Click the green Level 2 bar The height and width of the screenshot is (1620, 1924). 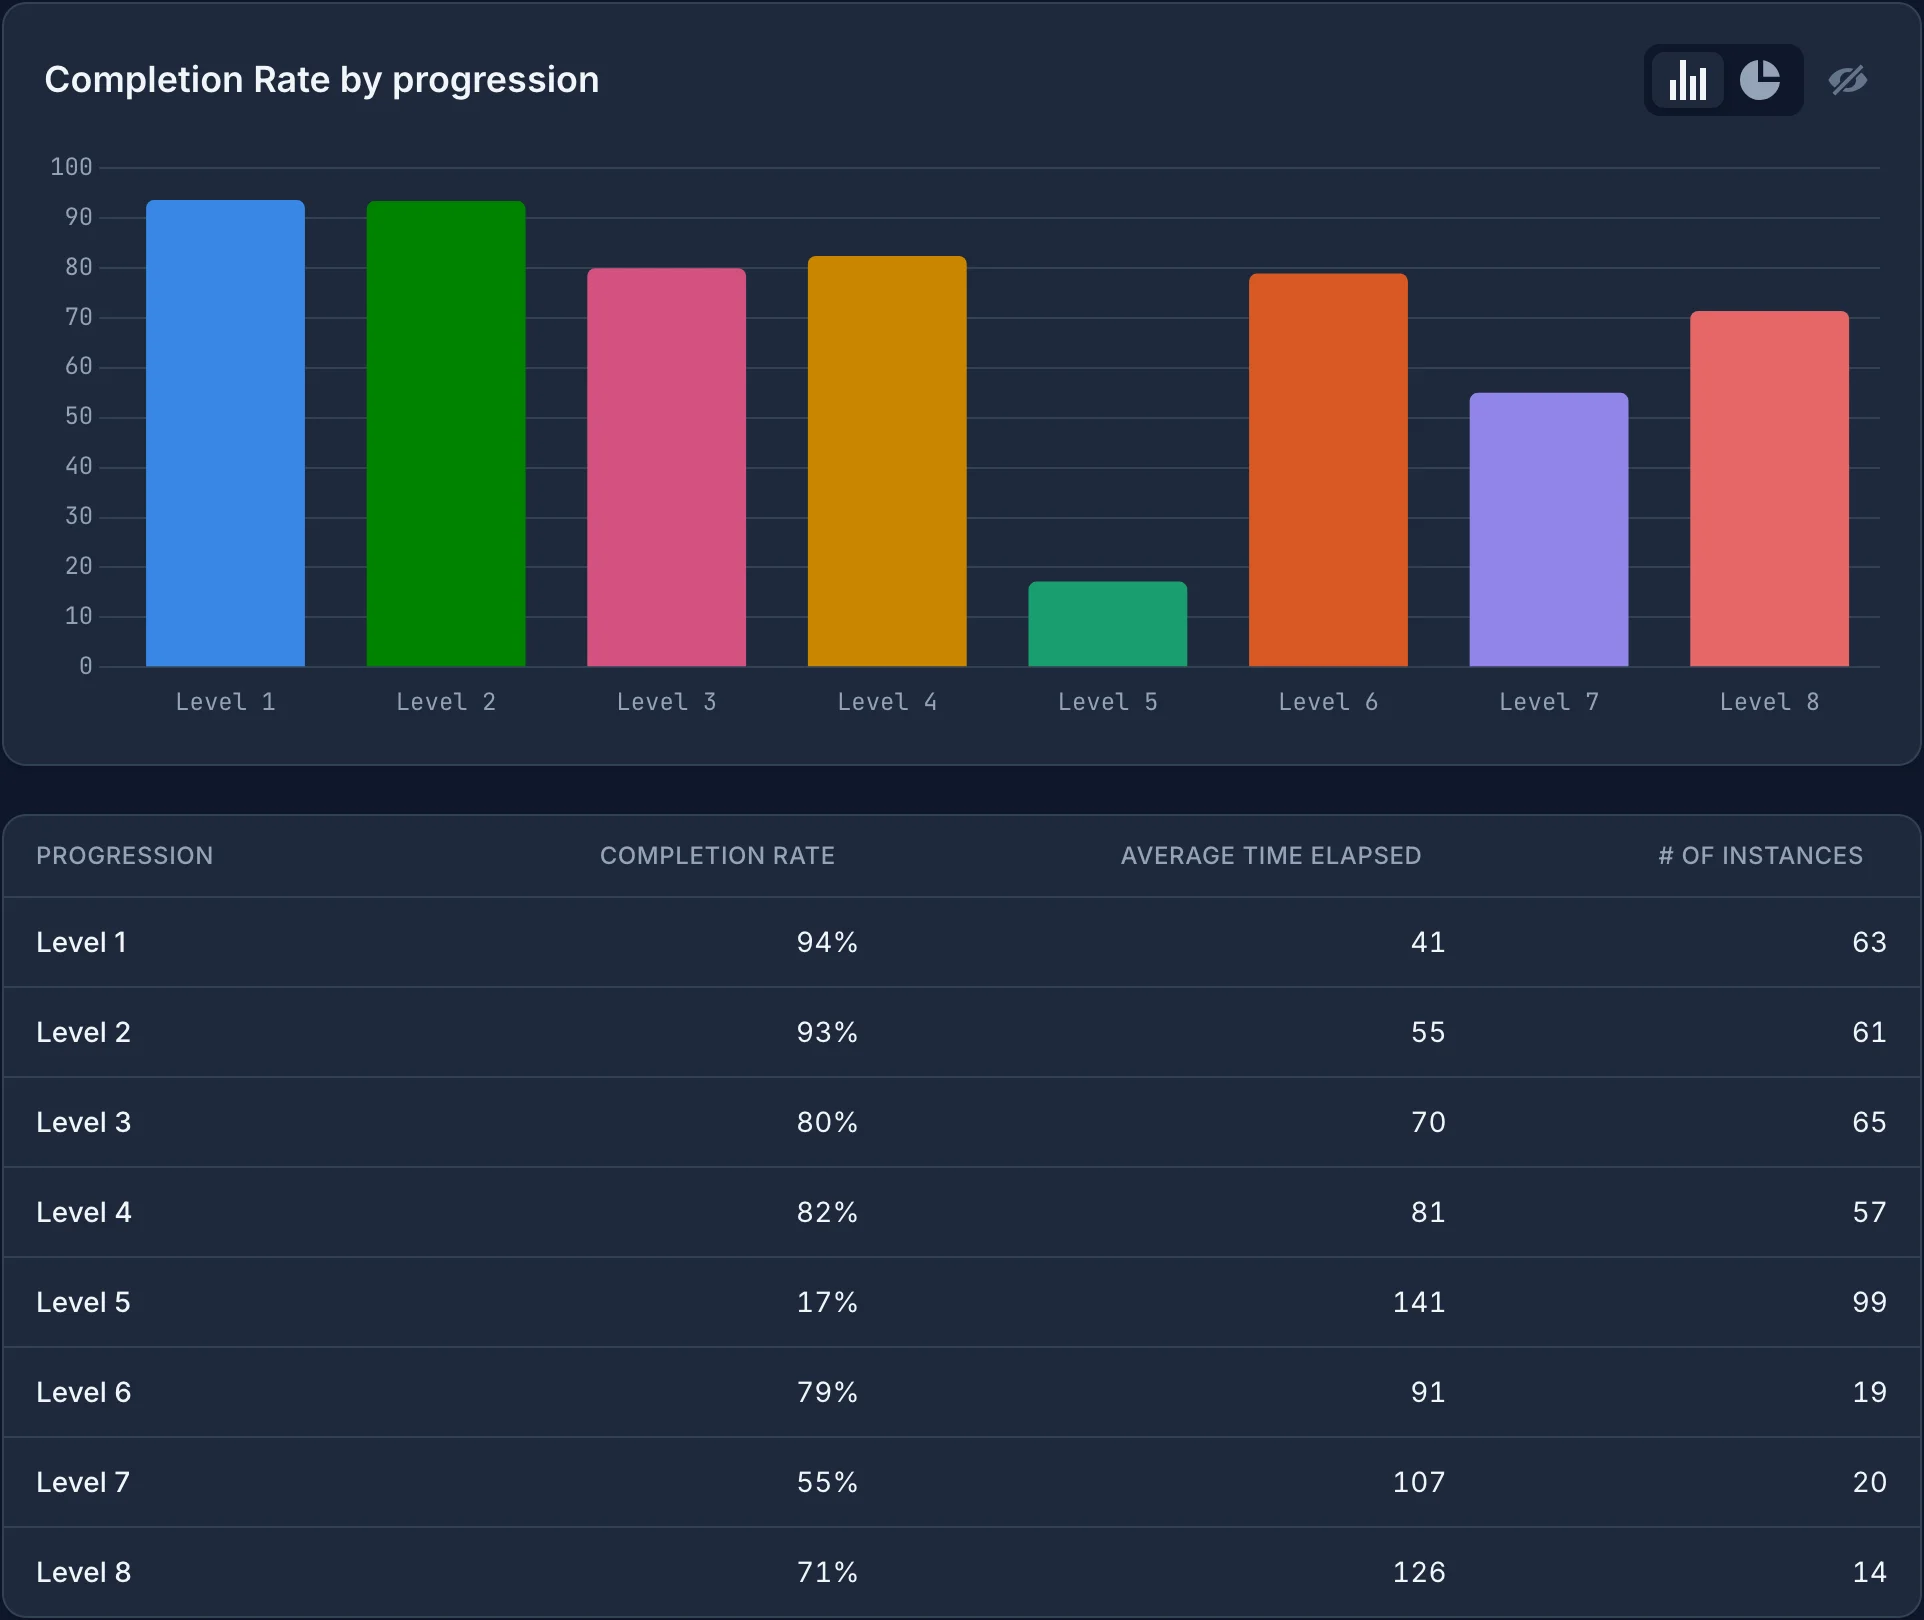click(x=446, y=434)
